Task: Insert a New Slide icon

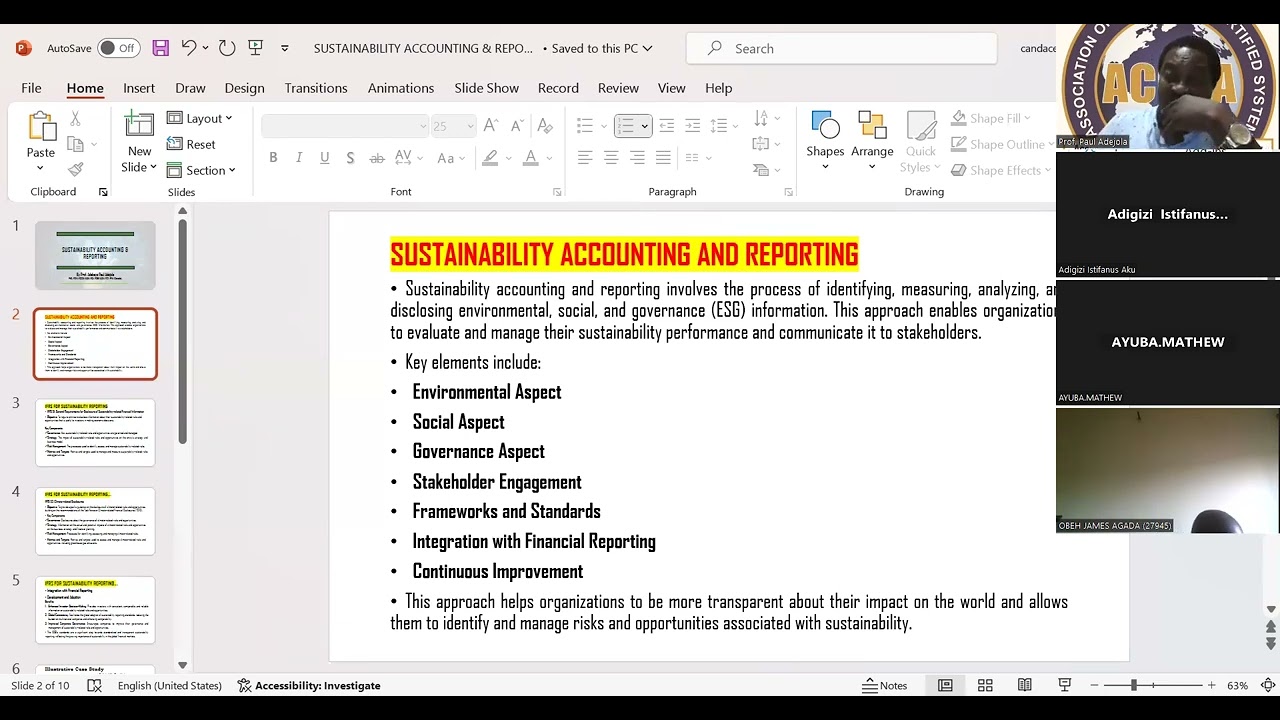Action: click(139, 126)
